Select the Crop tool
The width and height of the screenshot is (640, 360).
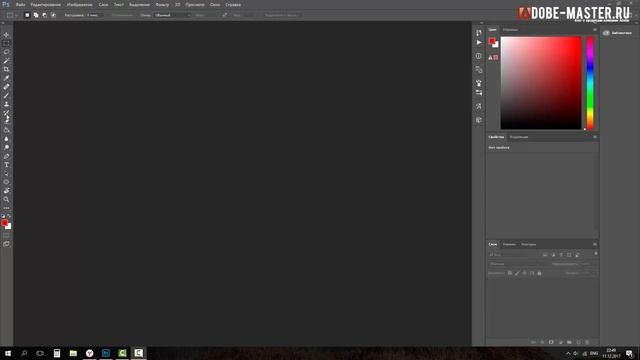6,69
